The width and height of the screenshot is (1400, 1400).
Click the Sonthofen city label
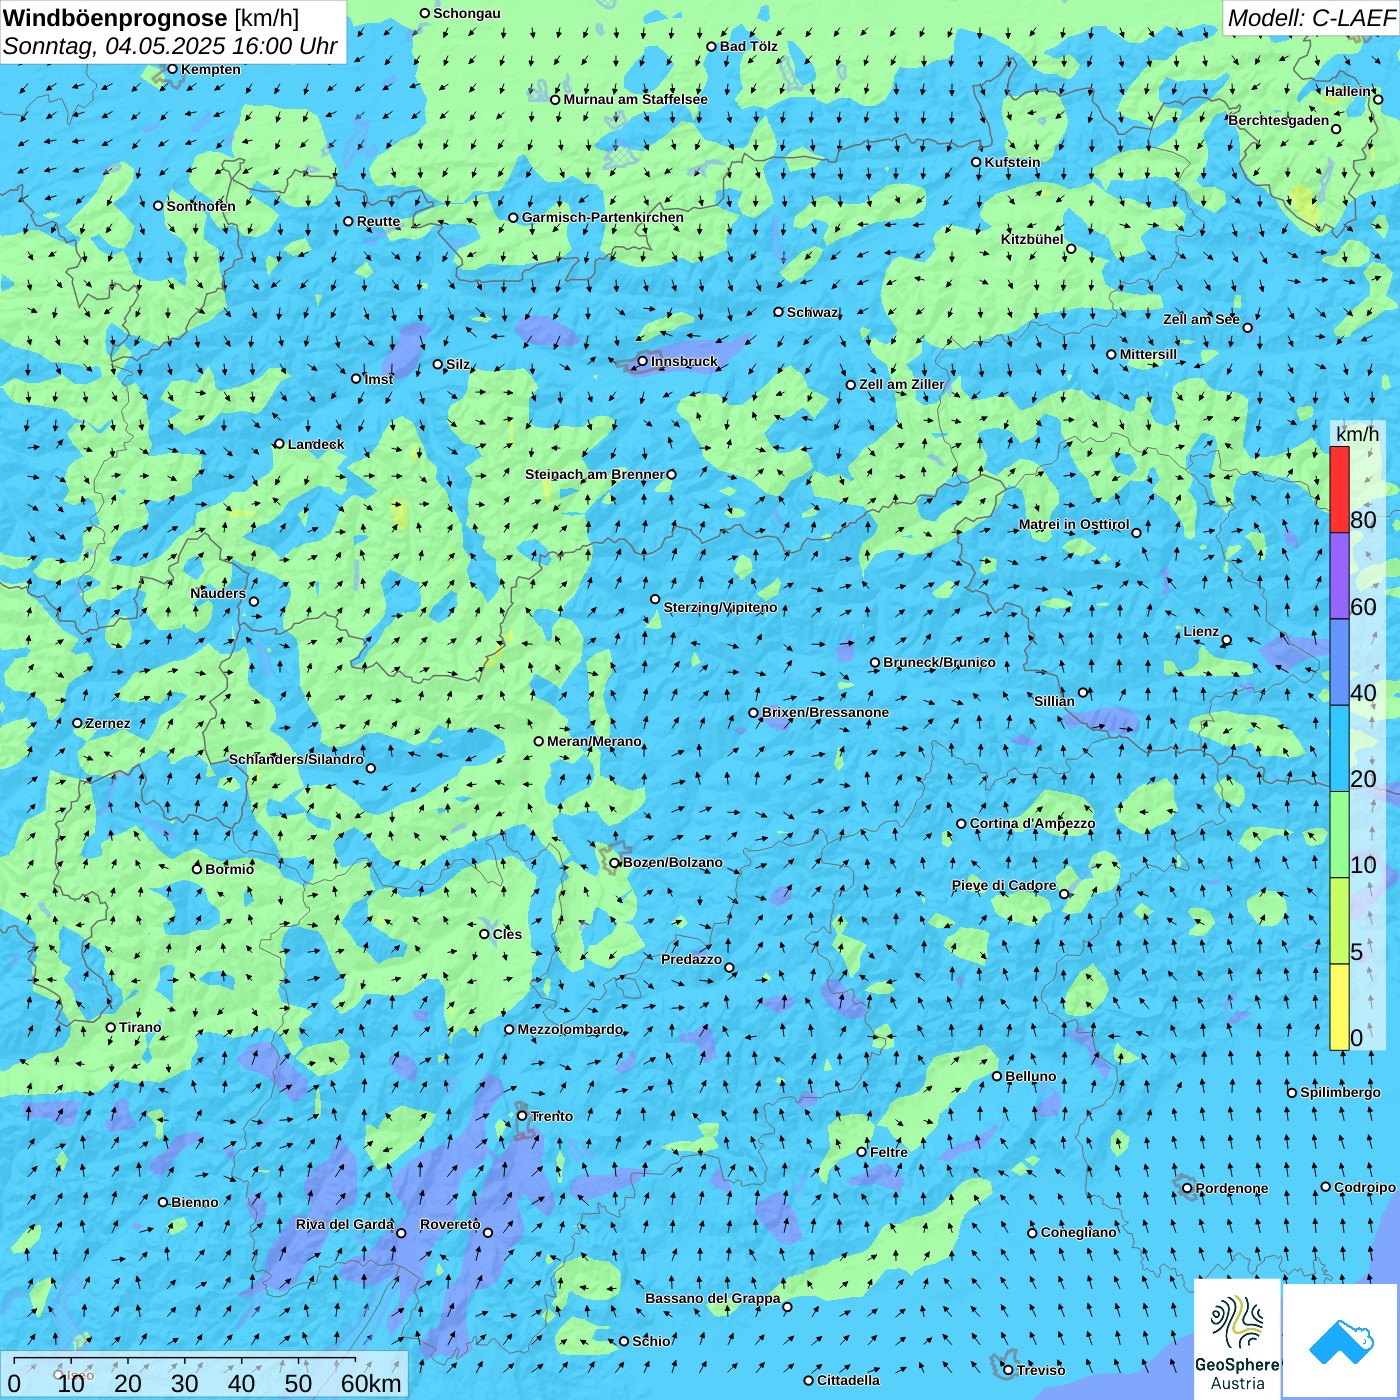pyautogui.click(x=201, y=206)
